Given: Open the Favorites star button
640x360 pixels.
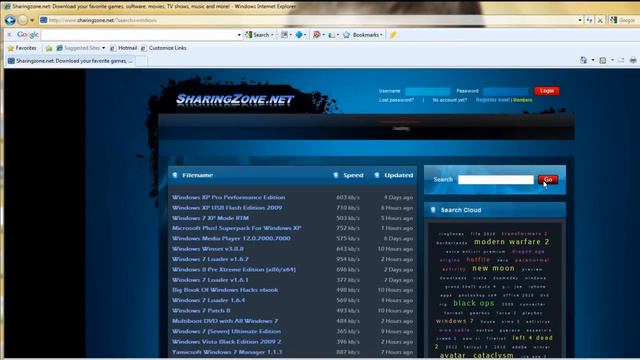Looking at the screenshot, I should [22, 48].
